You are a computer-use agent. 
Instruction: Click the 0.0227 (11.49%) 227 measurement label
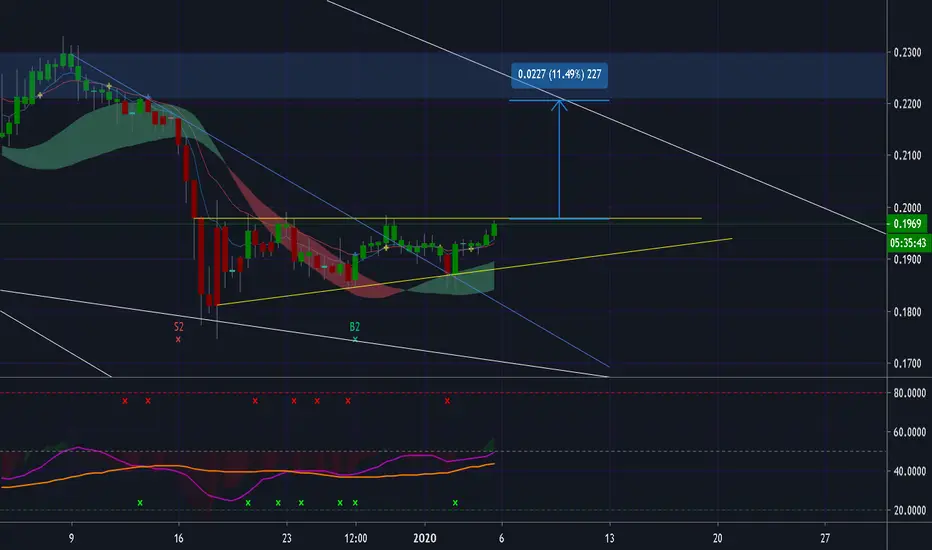pos(559,75)
